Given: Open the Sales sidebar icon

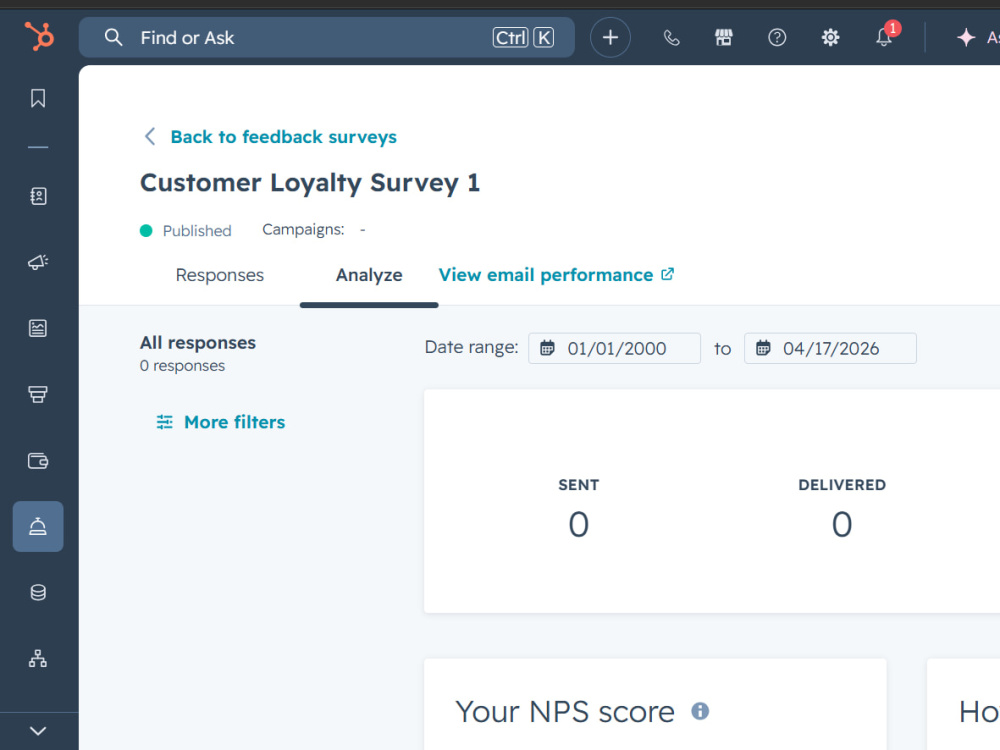Looking at the screenshot, I should point(38,394).
